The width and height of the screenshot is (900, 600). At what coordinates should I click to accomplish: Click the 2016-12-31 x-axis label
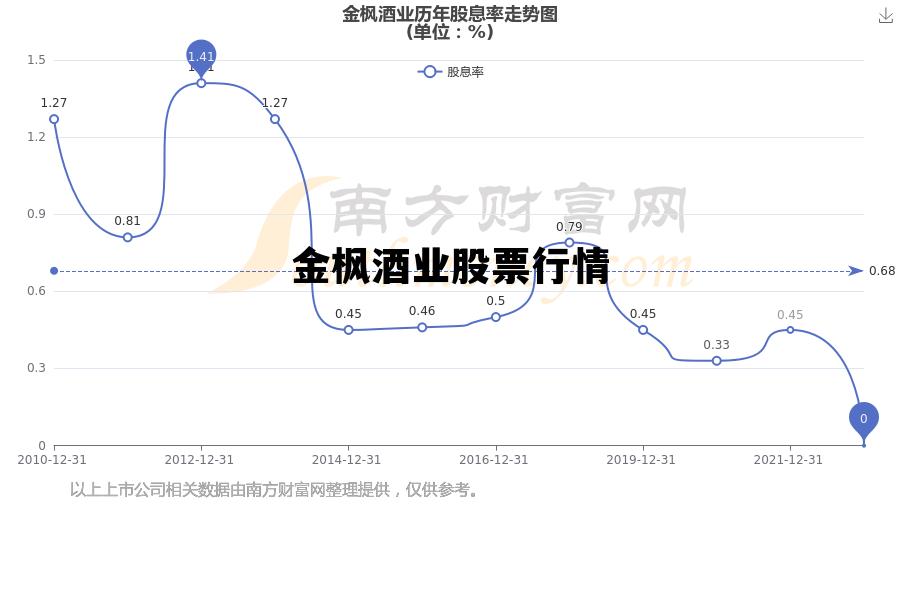pyautogui.click(x=493, y=460)
